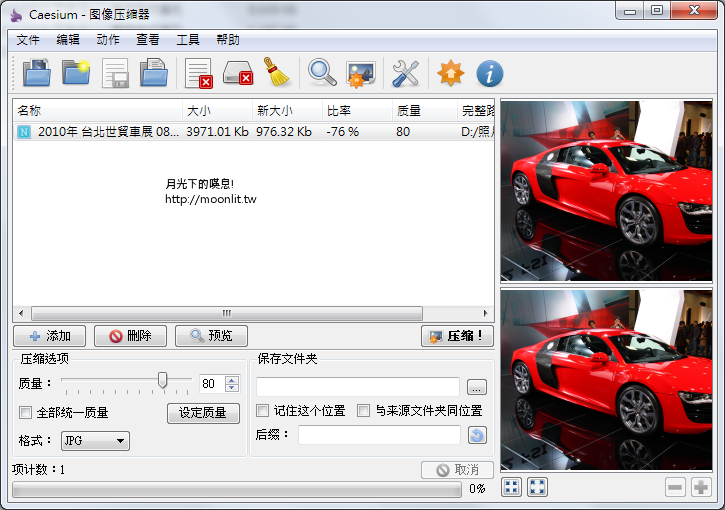
Task: Click the compress picture icon with gear
Action: click(360, 73)
